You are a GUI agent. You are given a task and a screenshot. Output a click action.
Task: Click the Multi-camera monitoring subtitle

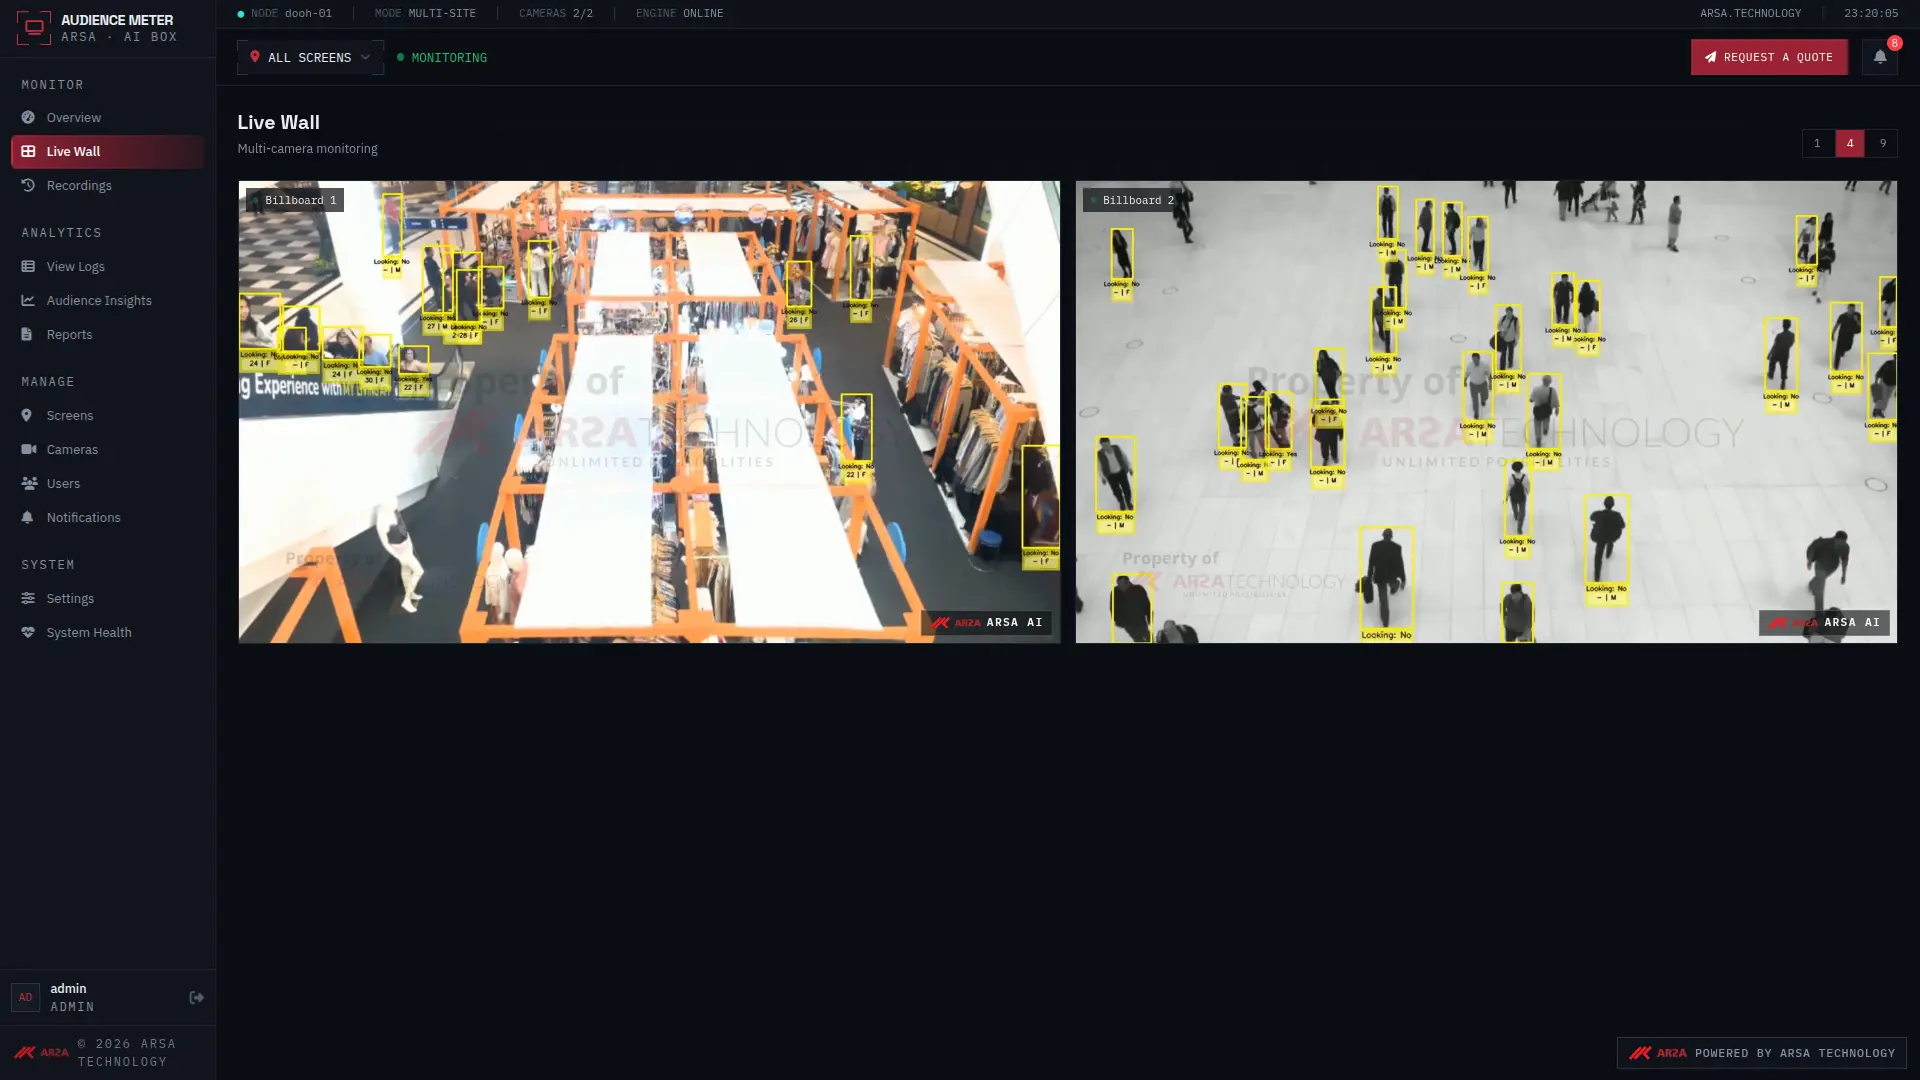point(307,148)
